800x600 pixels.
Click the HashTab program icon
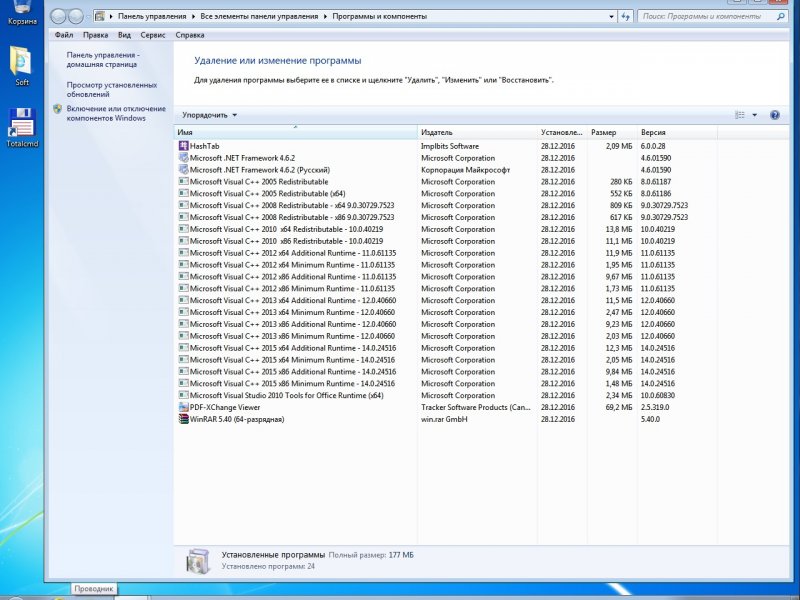click(184, 146)
